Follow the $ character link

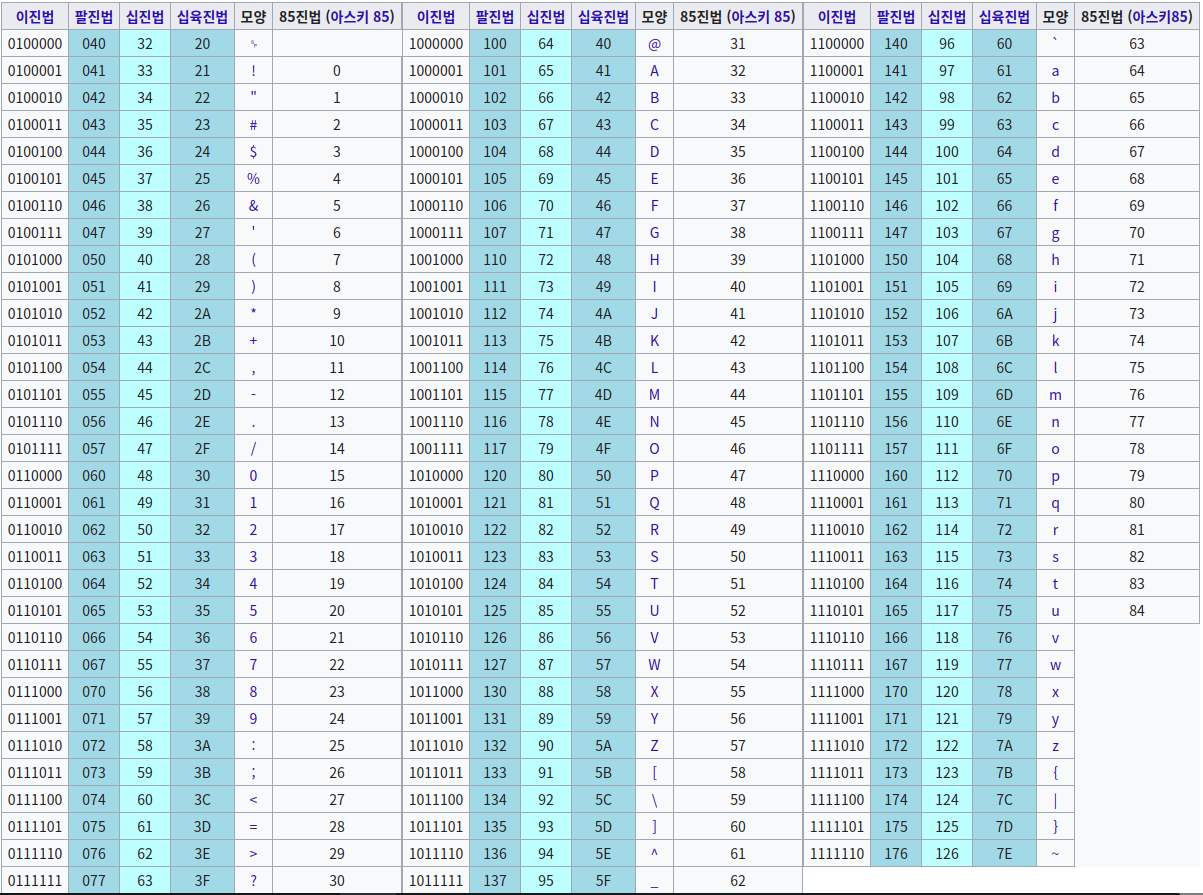pos(254,152)
